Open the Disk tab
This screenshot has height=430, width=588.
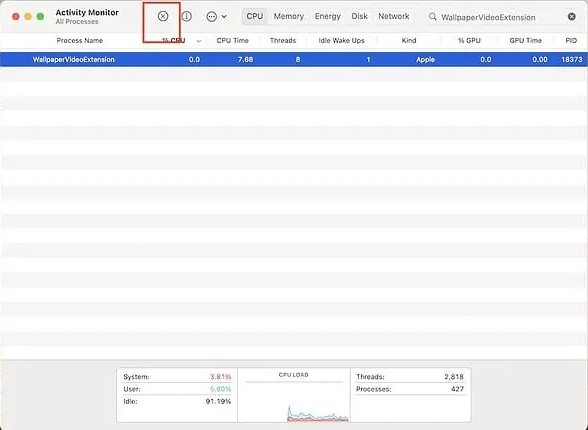click(359, 16)
